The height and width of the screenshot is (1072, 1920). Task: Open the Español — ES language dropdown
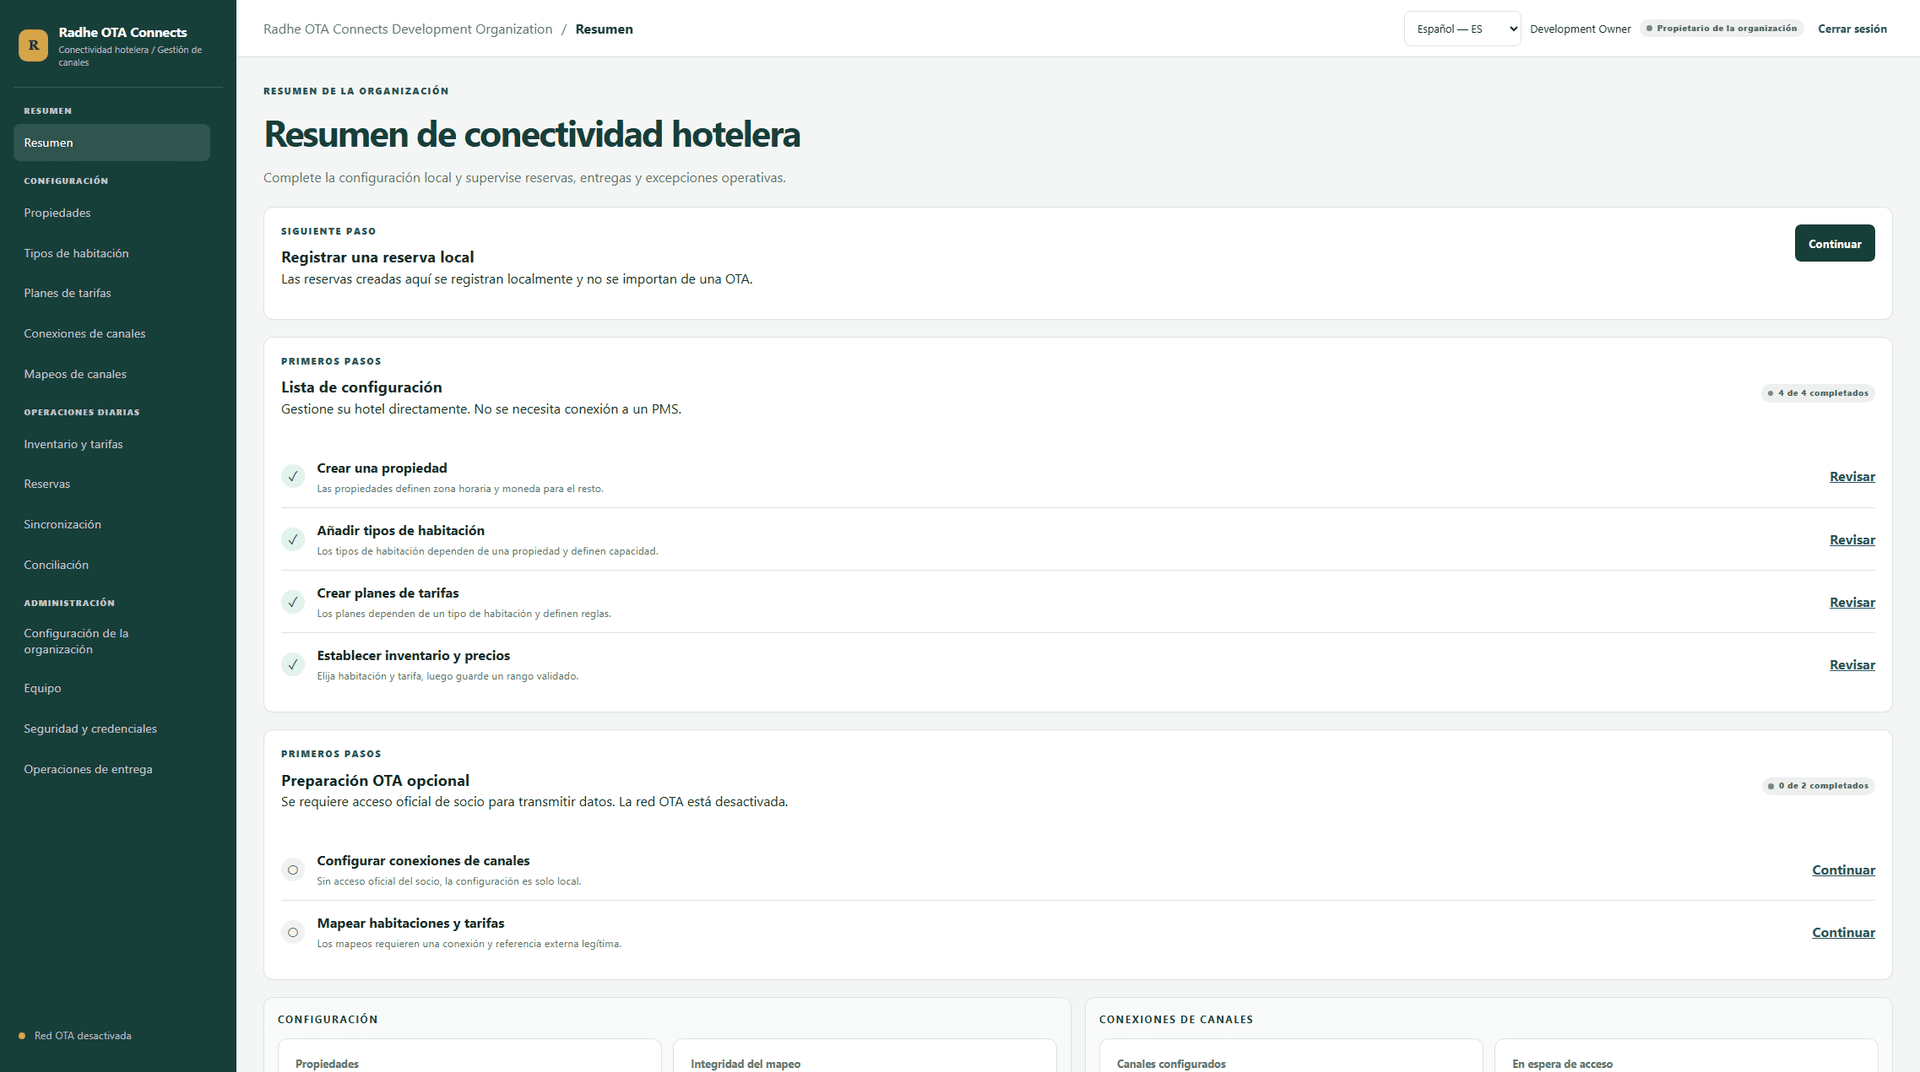coord(1462,29)
